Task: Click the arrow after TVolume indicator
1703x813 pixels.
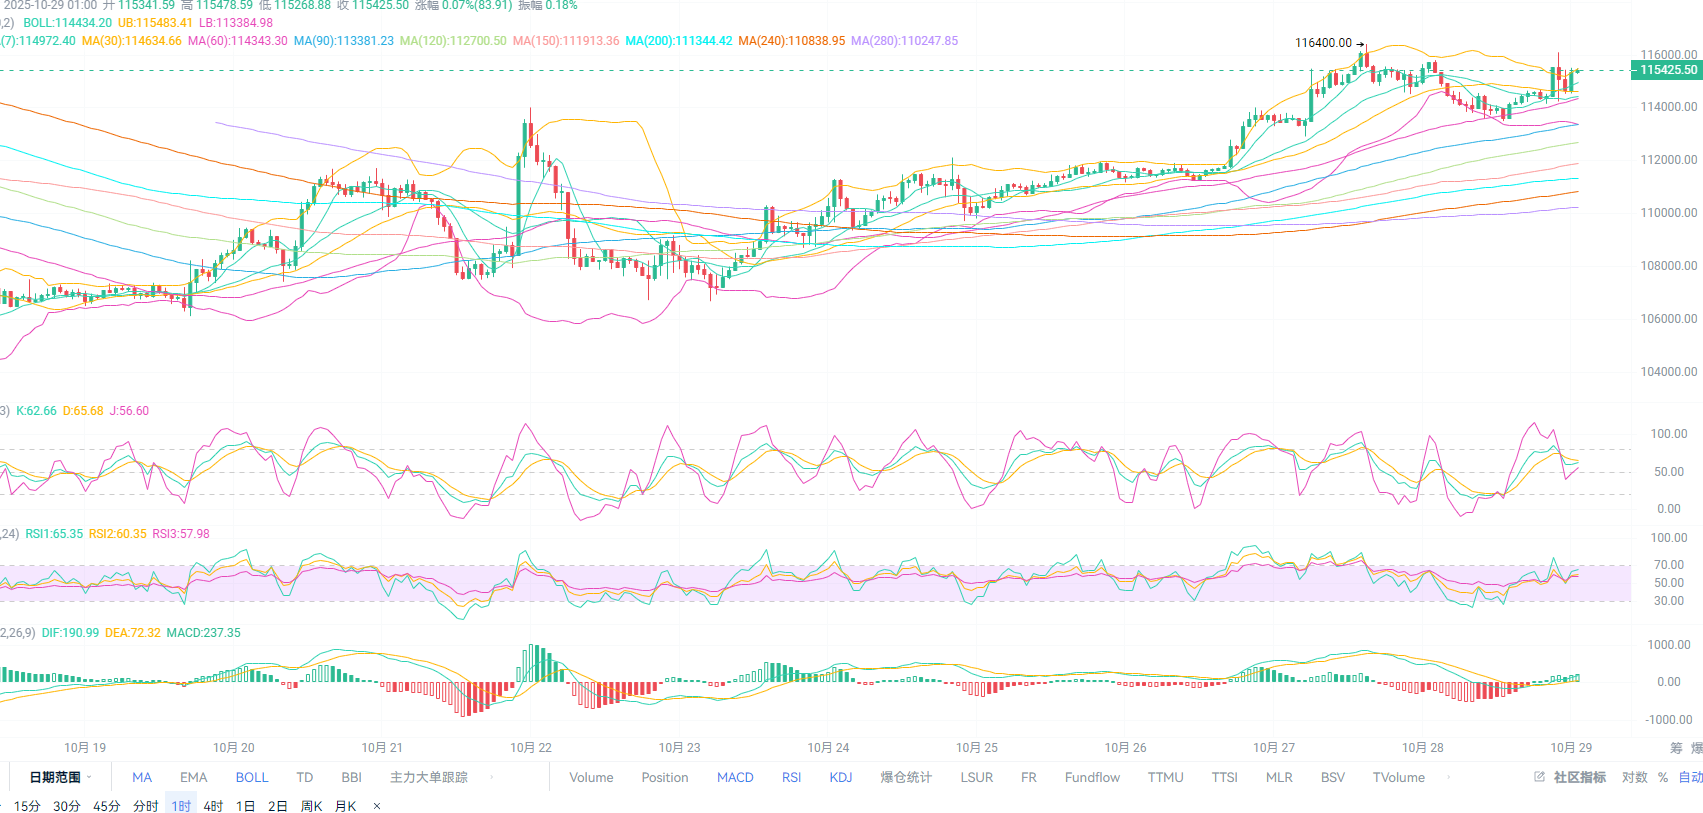Action: pos(1449,777)
